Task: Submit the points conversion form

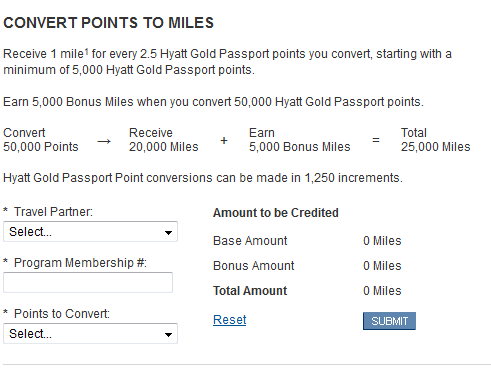Action: point(389,321)
